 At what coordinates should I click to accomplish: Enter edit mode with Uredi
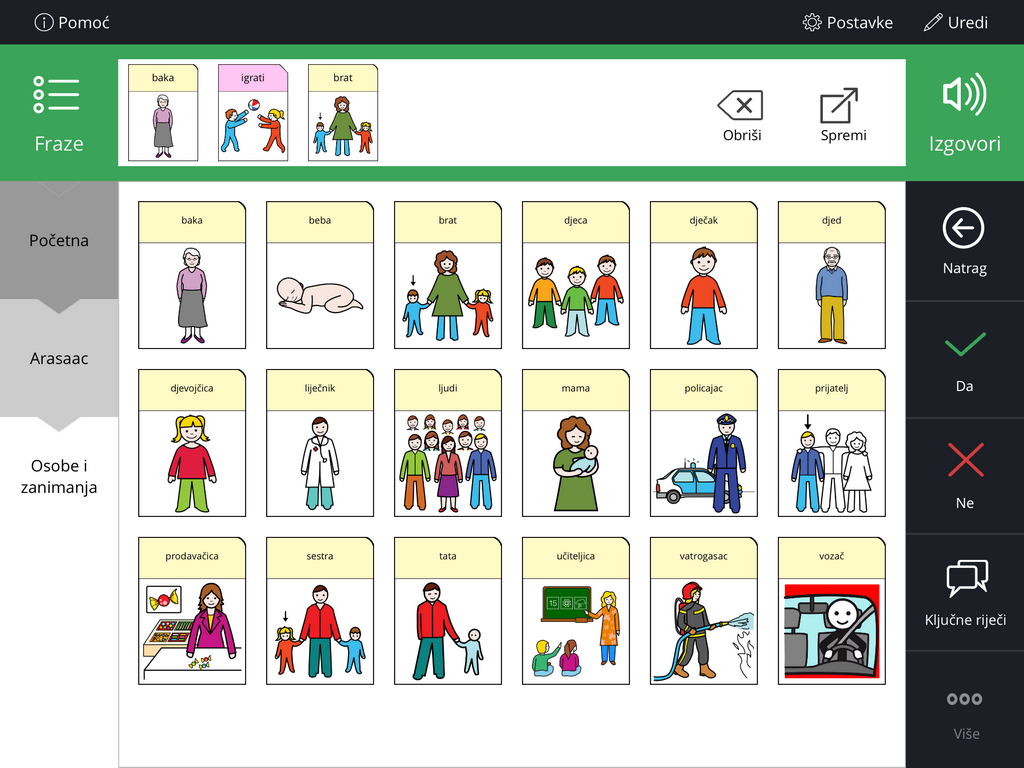click(x=955, y=22)
